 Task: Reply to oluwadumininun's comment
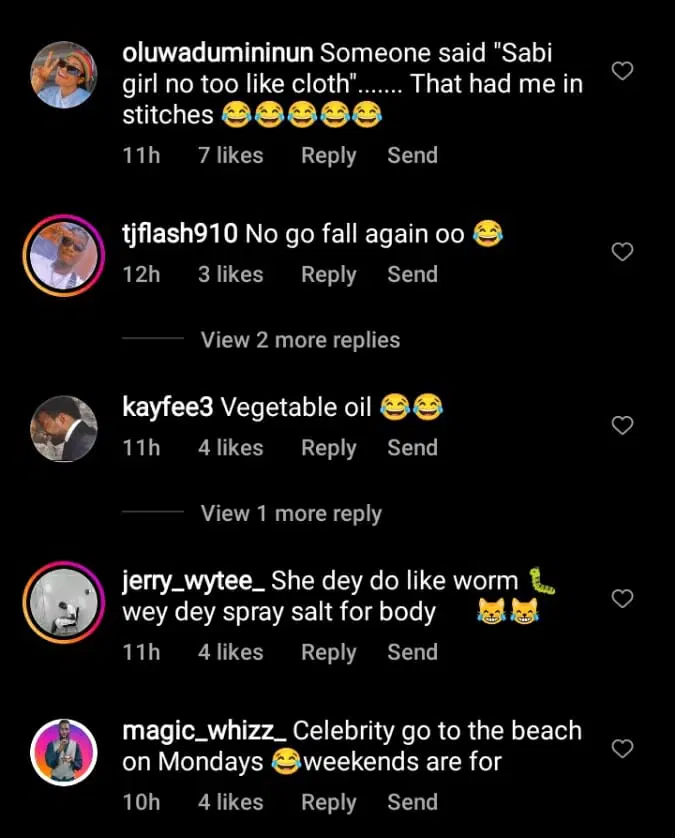click(x=328, y=156)
